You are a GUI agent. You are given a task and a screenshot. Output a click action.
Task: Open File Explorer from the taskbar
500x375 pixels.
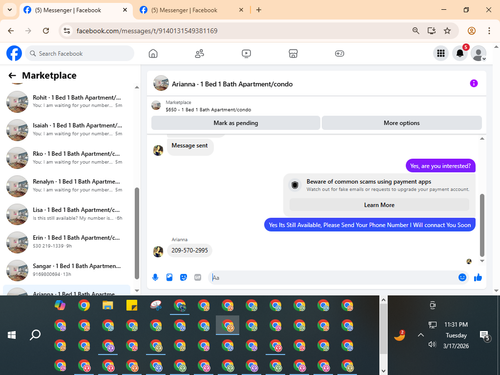(x=108, y=305)
